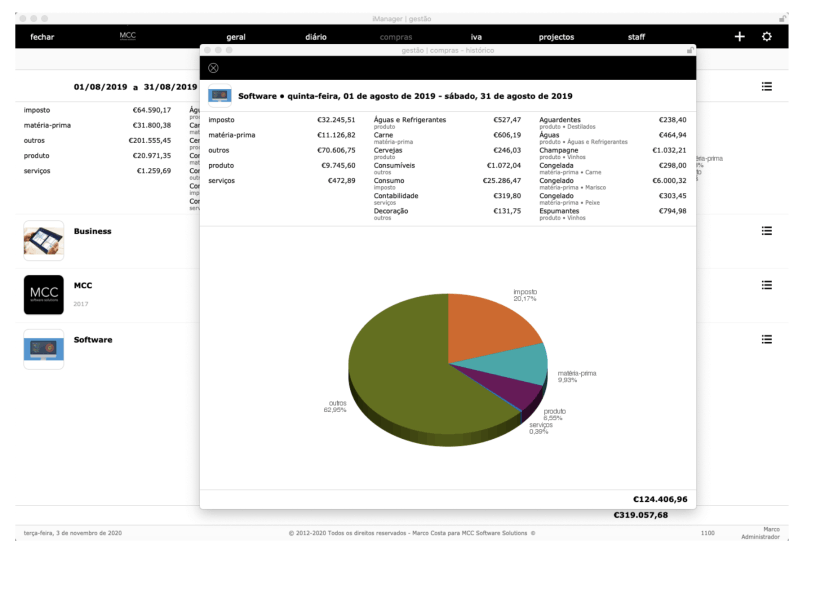Open the geral tab
This screenshot has height=603, width=816.
point(236,36)
